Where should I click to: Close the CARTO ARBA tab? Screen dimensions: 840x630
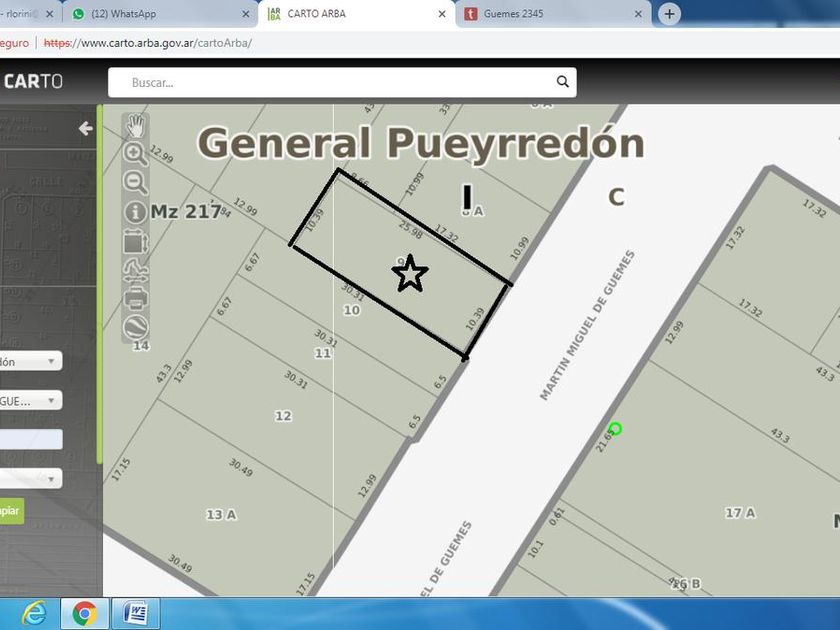[442, 14]
